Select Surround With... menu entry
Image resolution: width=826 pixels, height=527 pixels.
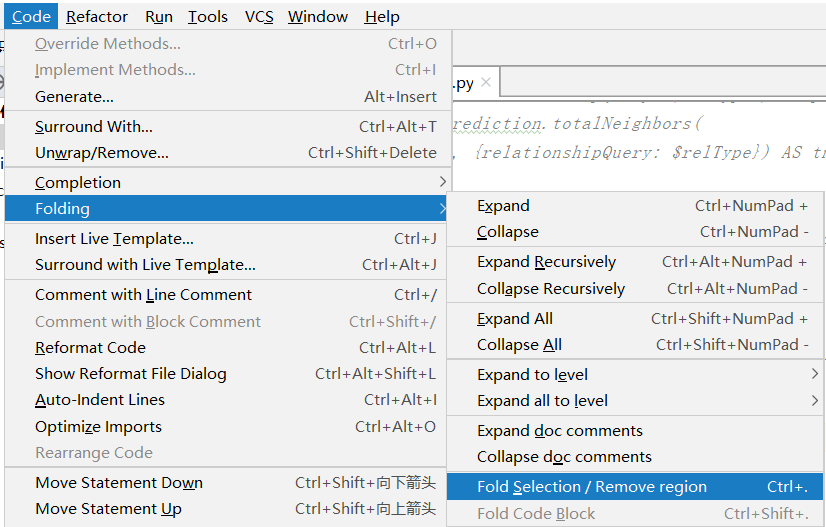(x=228, y=126)
